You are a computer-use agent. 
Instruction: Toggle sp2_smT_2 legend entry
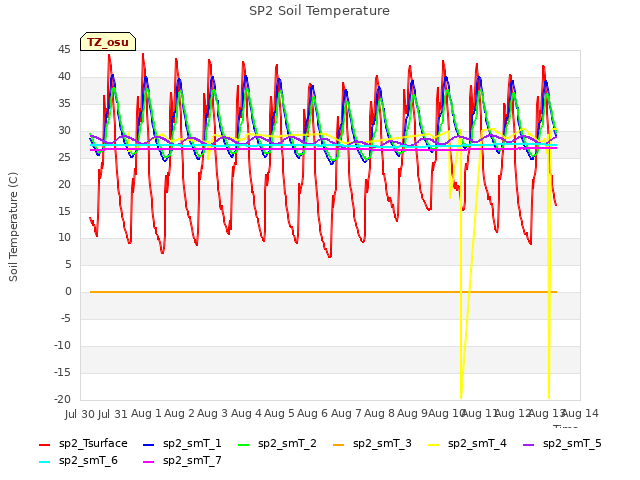click(277, 444)
